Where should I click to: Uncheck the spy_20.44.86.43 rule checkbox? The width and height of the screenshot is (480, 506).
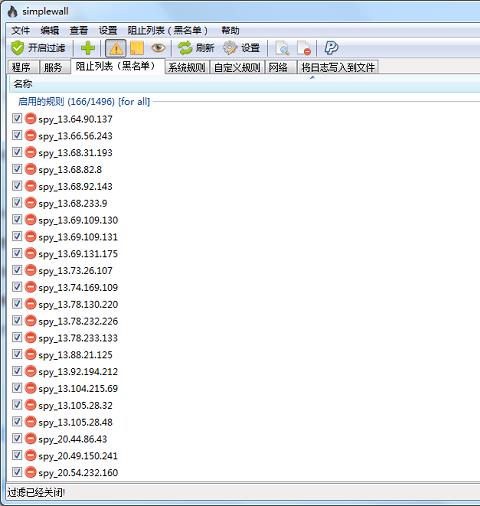click(17, 438)
